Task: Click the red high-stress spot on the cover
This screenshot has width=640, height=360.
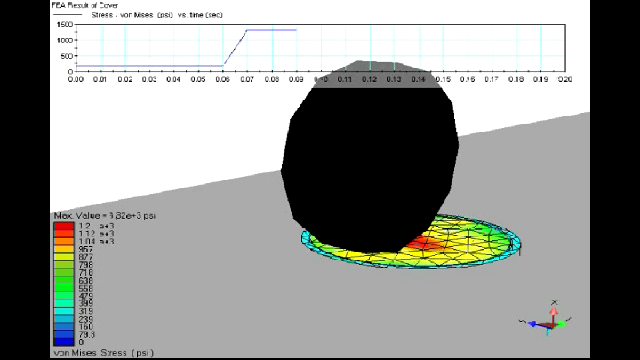Action: point(424,243)
